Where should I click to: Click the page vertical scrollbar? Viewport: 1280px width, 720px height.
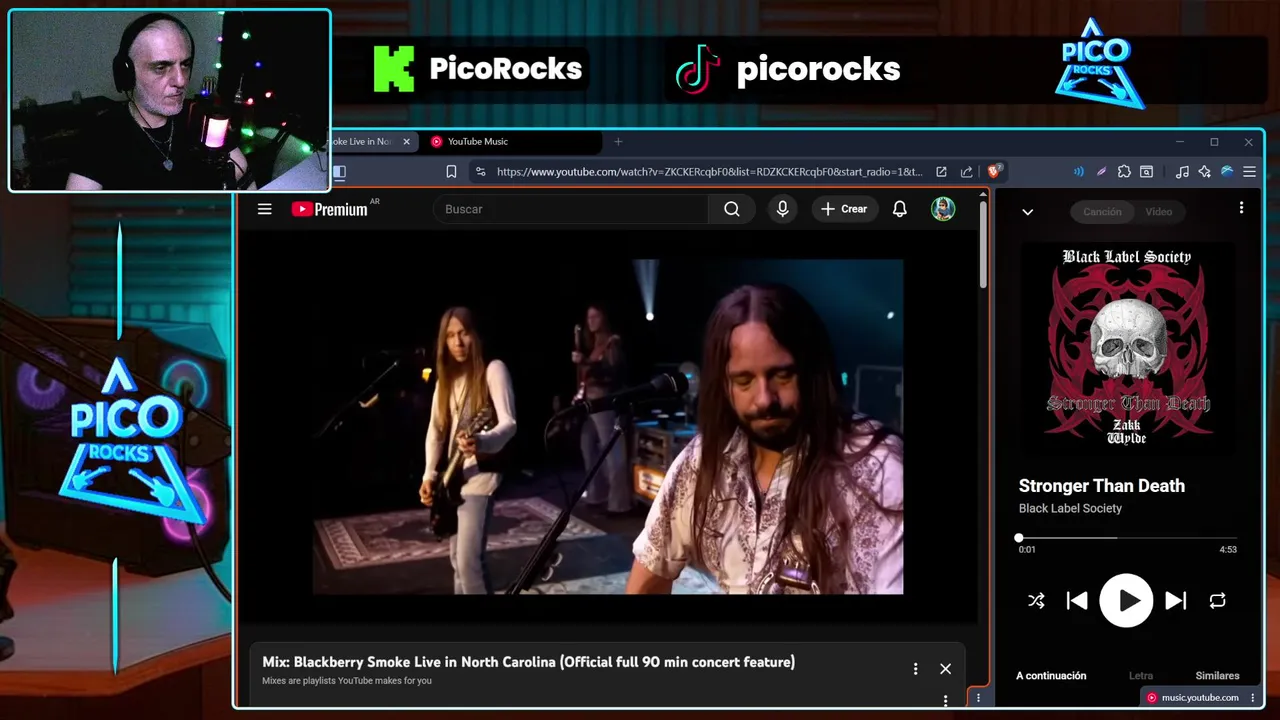click(x=984, y=245)
